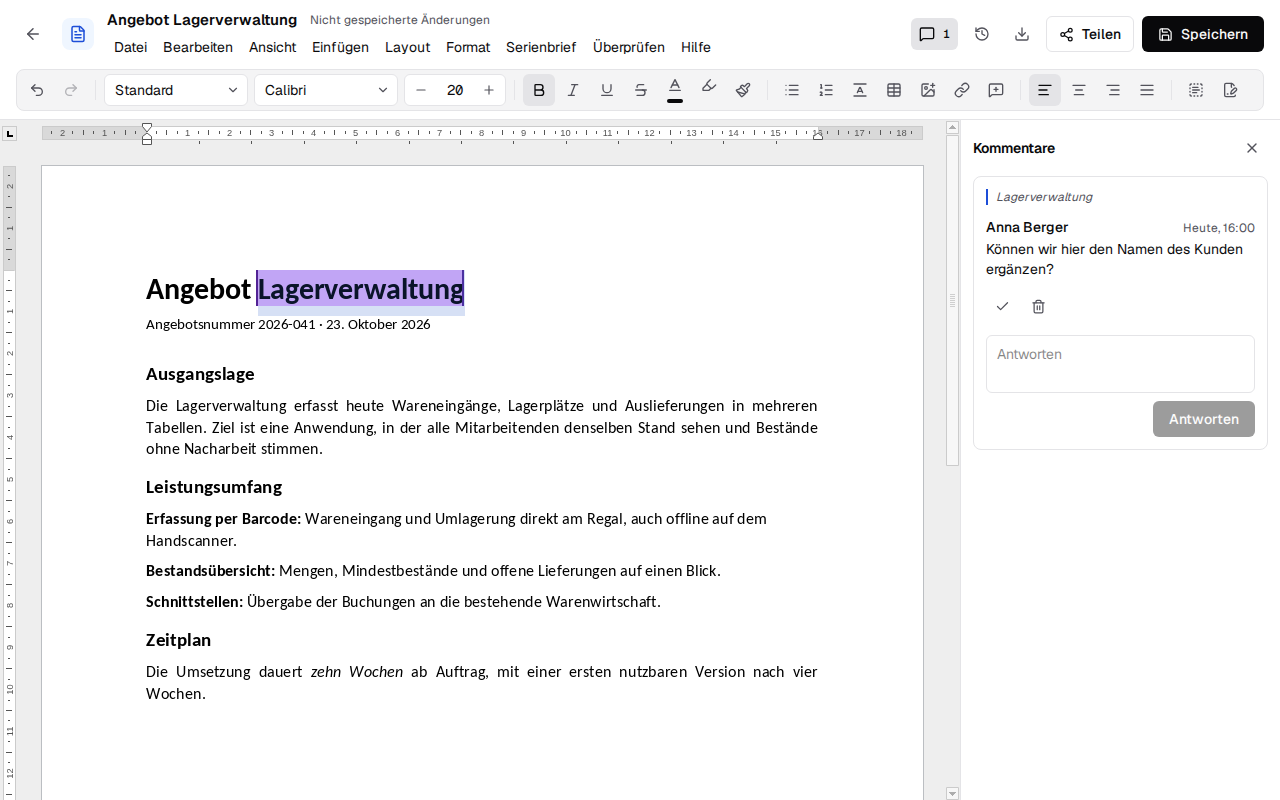Image resolution: width=1280 pixels, height=800 pixels.
Task: Click the gray Antworten button
Action: click(x=1204, y=419)
